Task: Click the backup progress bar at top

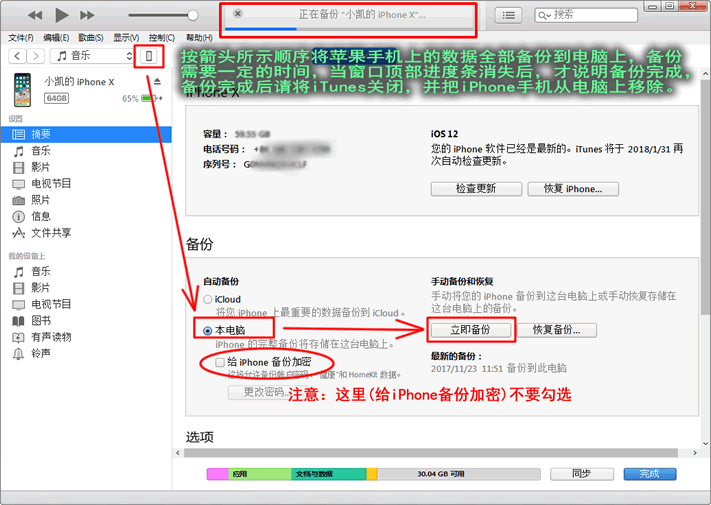Action: click(348, 29)
